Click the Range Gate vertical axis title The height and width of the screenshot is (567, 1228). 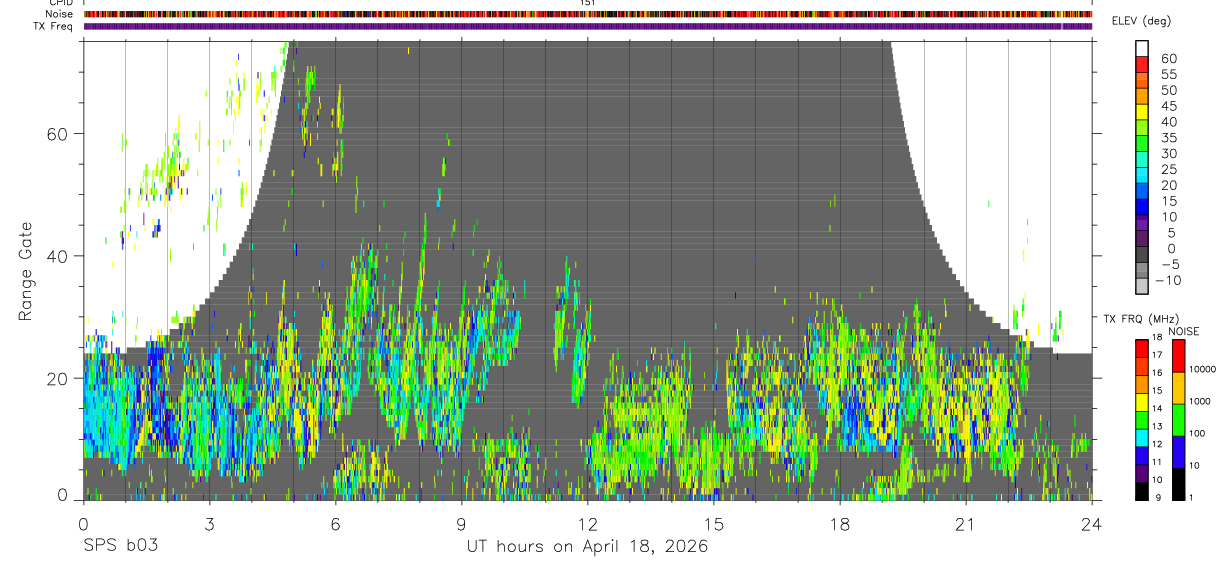[x=25, y=269]
